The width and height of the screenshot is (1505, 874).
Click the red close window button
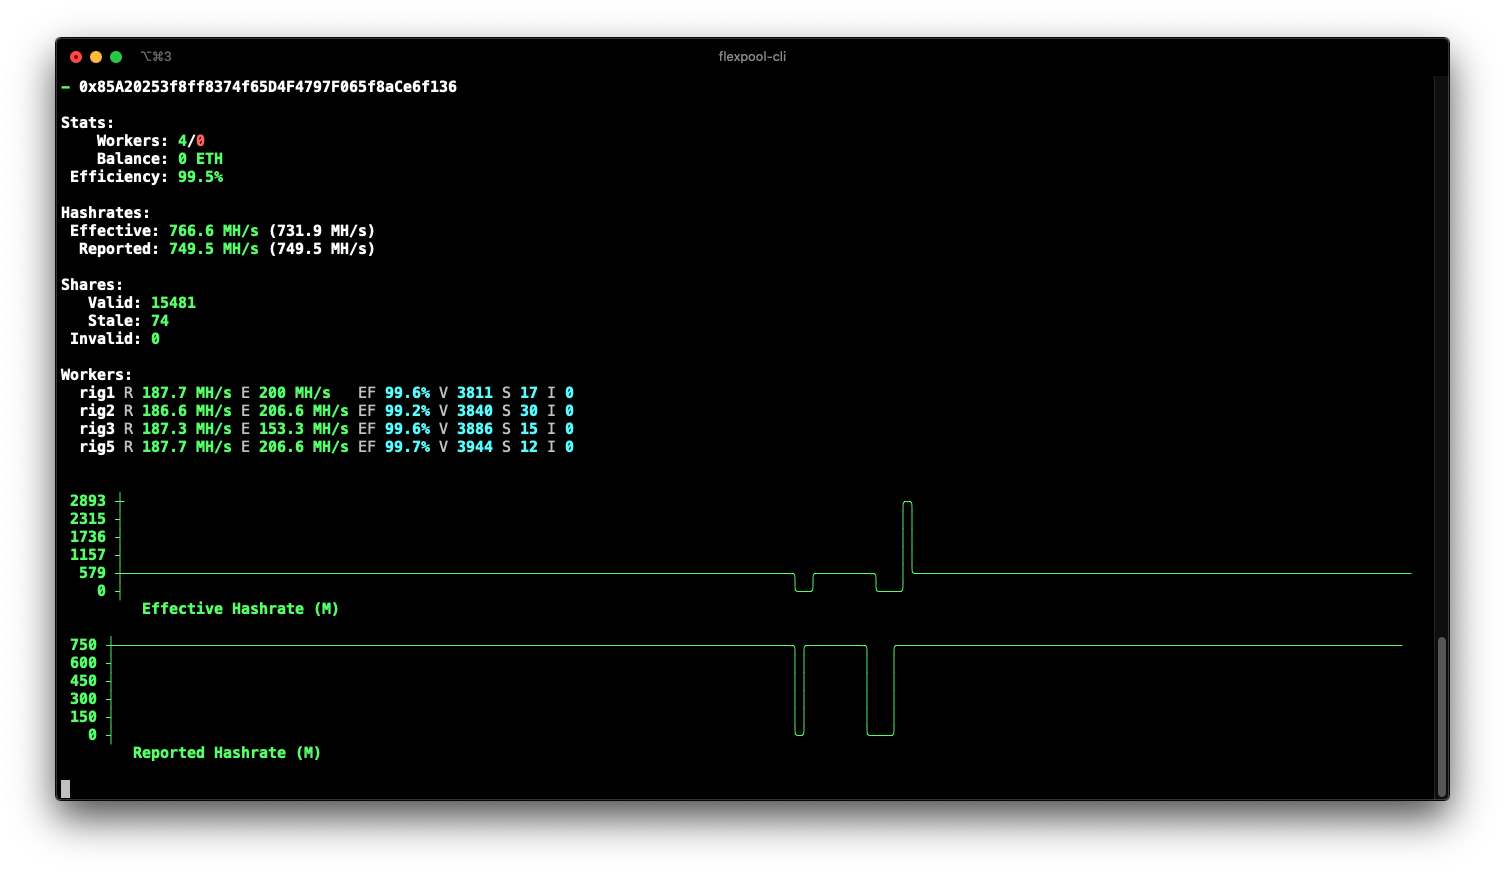click(76, 57)
